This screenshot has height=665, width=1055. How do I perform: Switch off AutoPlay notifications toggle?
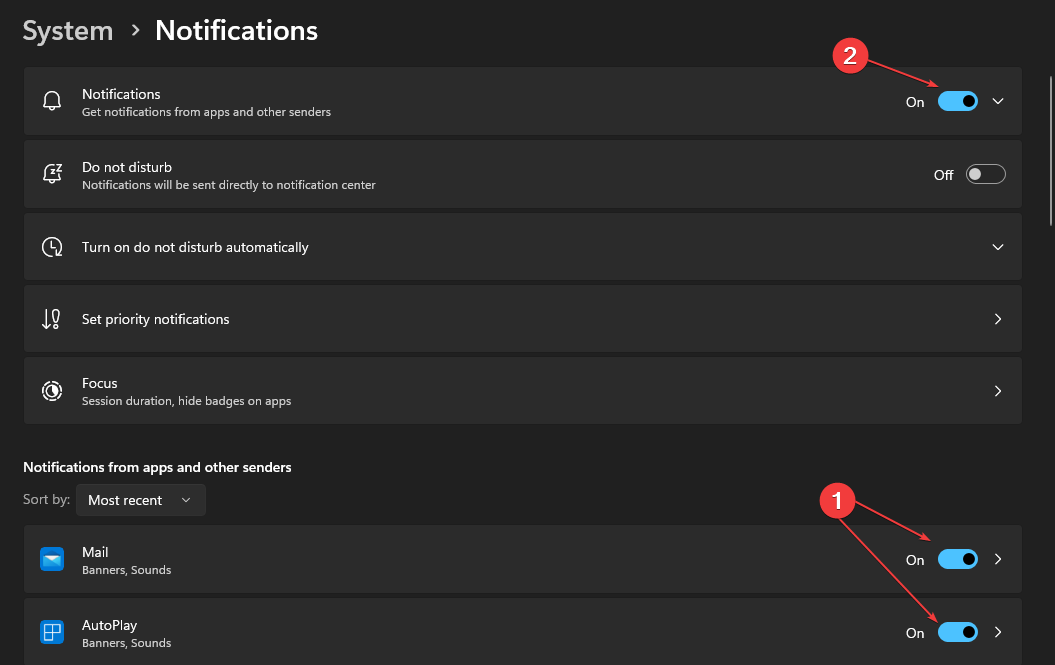click(957, 632)
